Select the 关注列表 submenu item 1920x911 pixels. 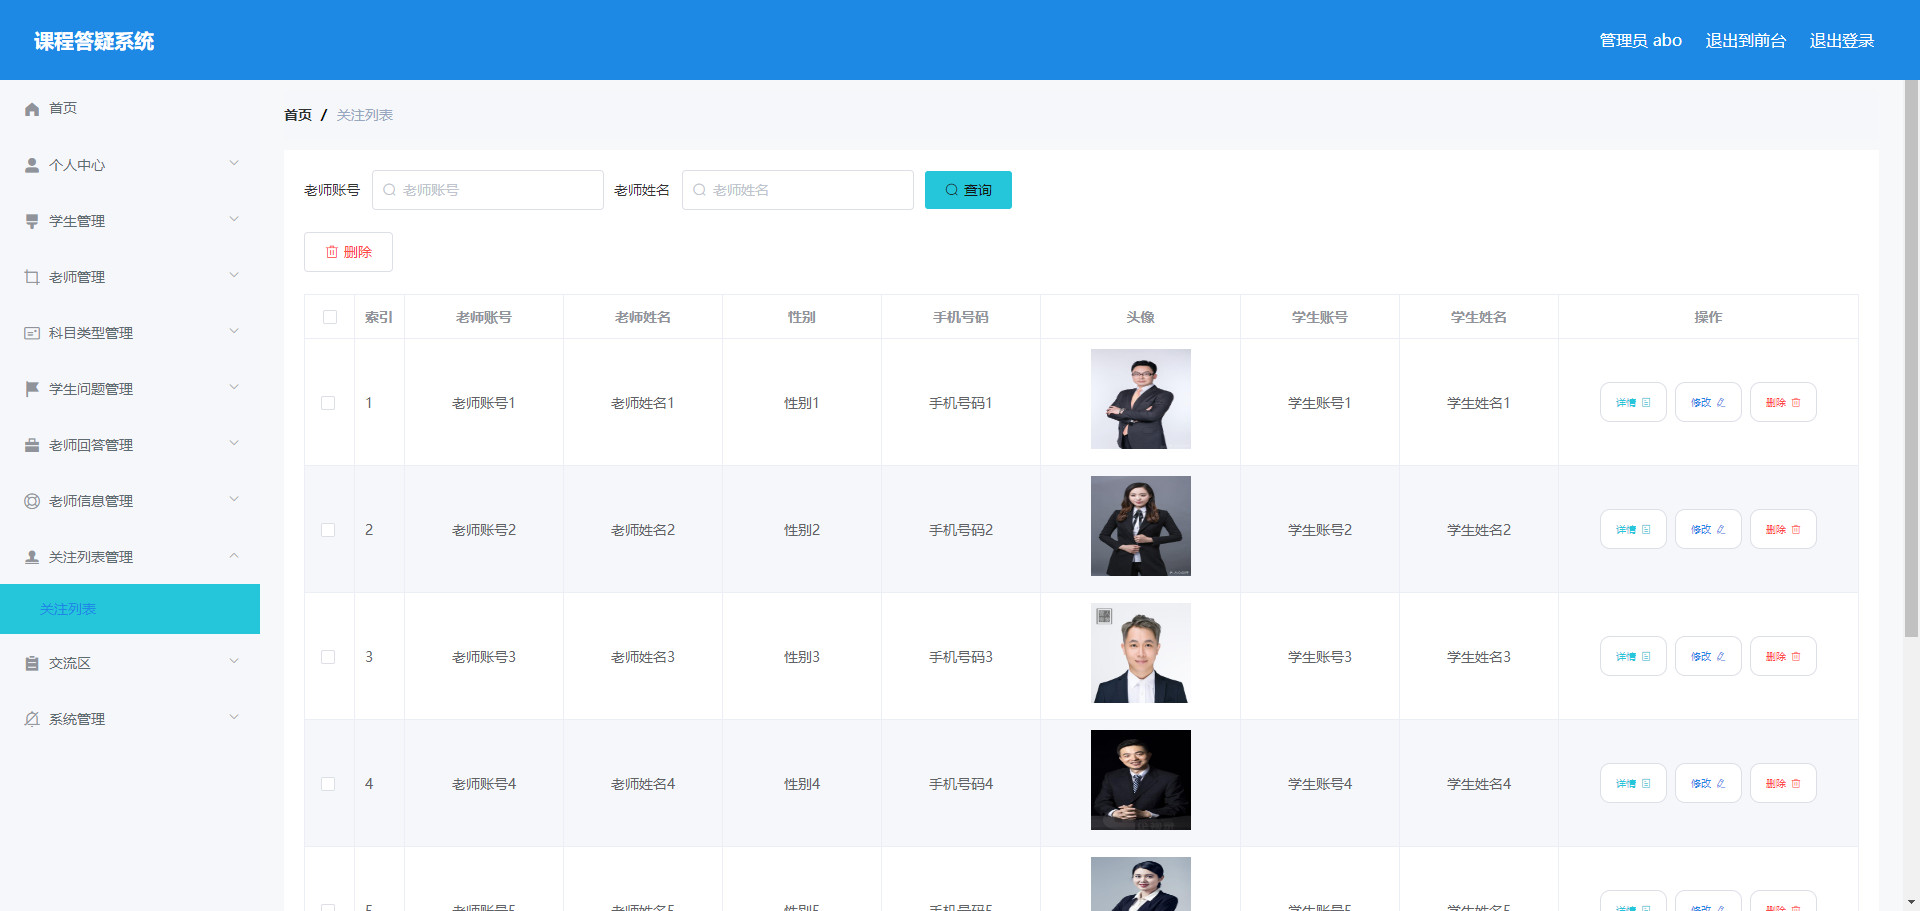pyautogui.click(x=130, y=609)
